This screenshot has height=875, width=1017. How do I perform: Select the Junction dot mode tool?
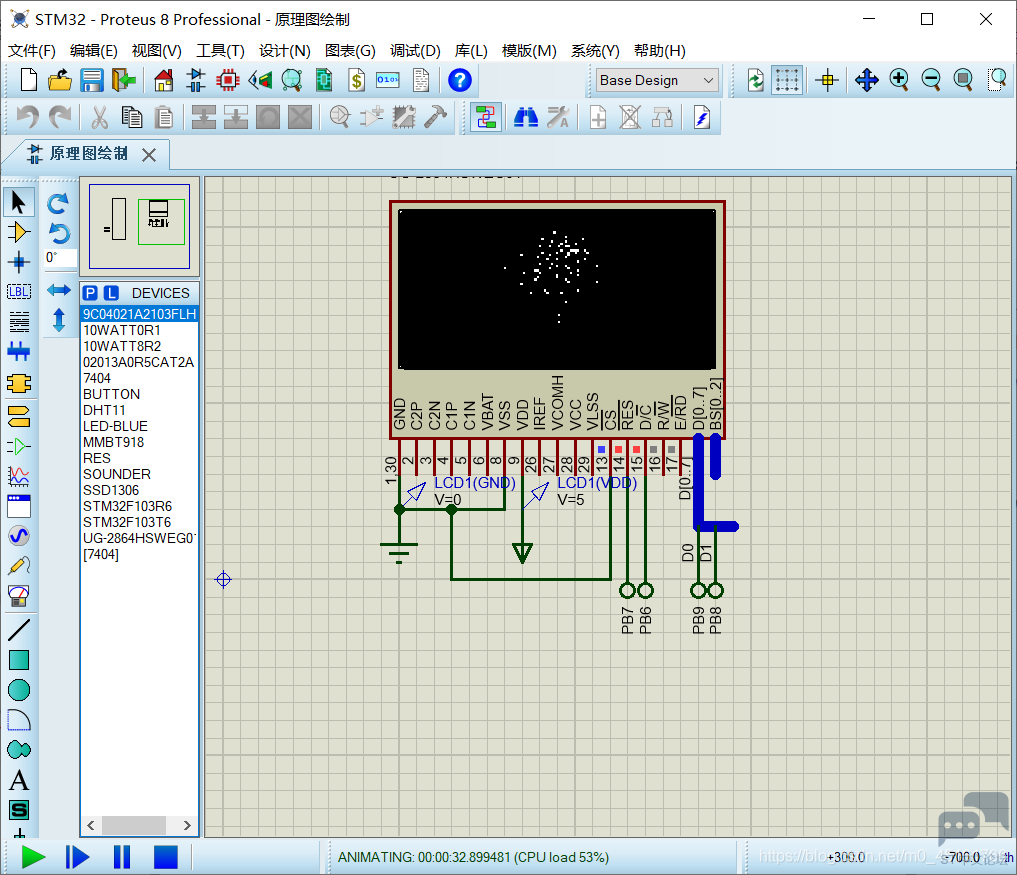click(18, 262)
